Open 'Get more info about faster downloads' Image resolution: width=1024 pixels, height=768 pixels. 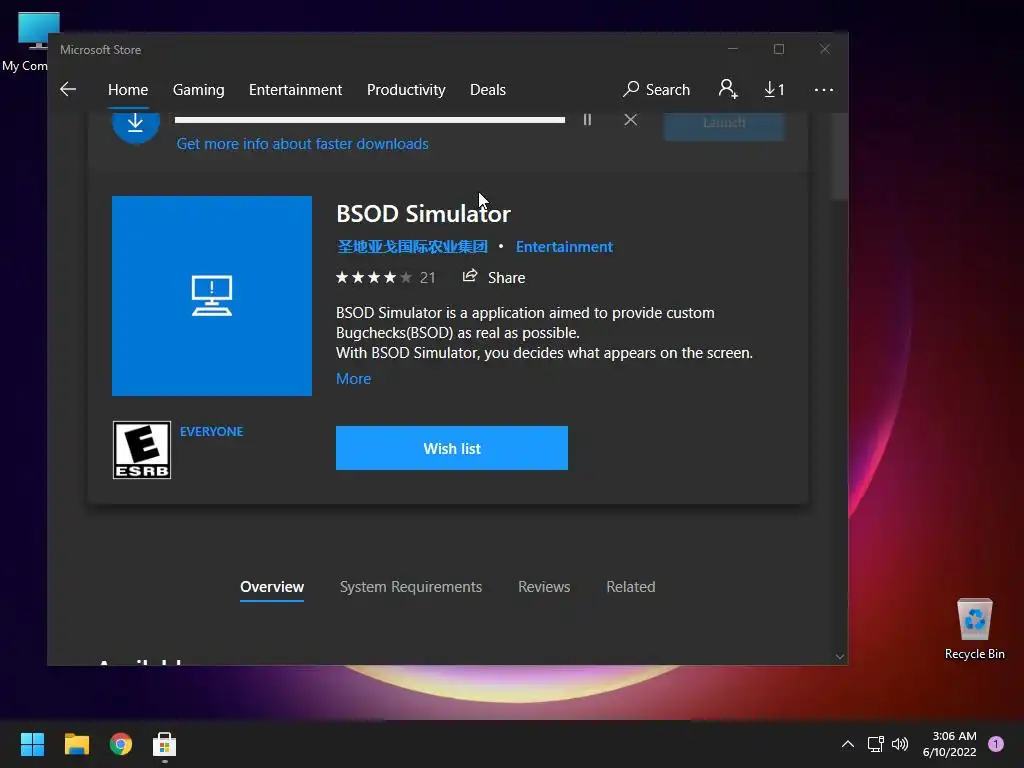[302, 144]
